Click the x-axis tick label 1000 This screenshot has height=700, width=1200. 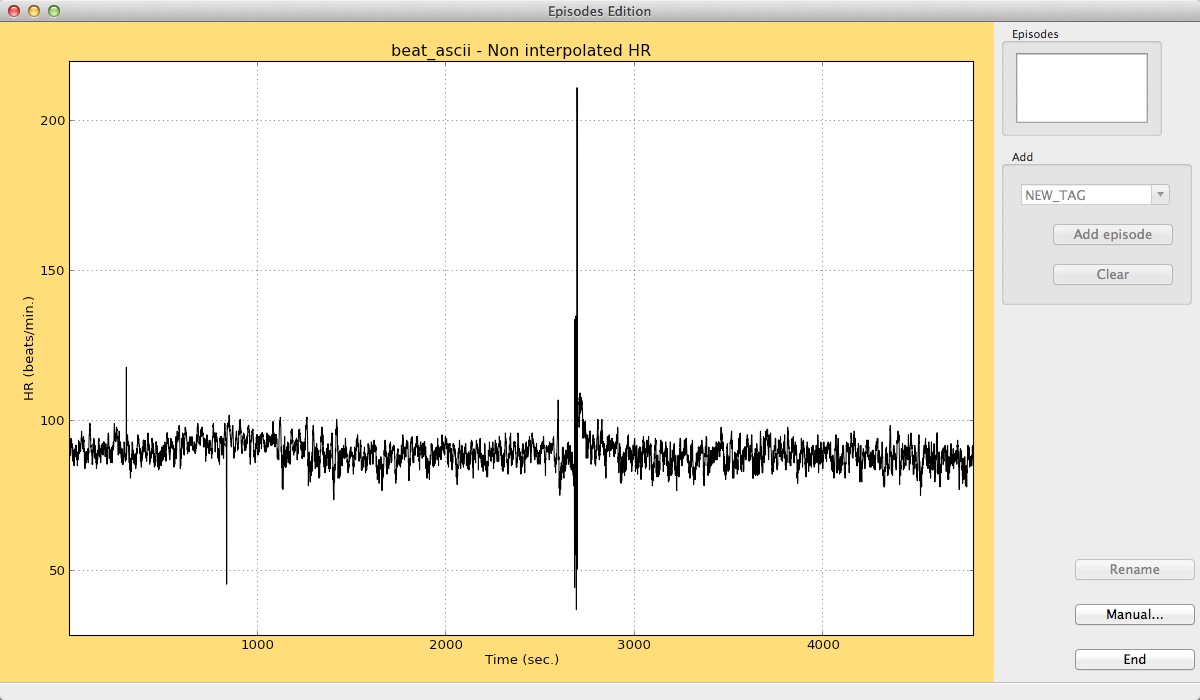(257, 645)
